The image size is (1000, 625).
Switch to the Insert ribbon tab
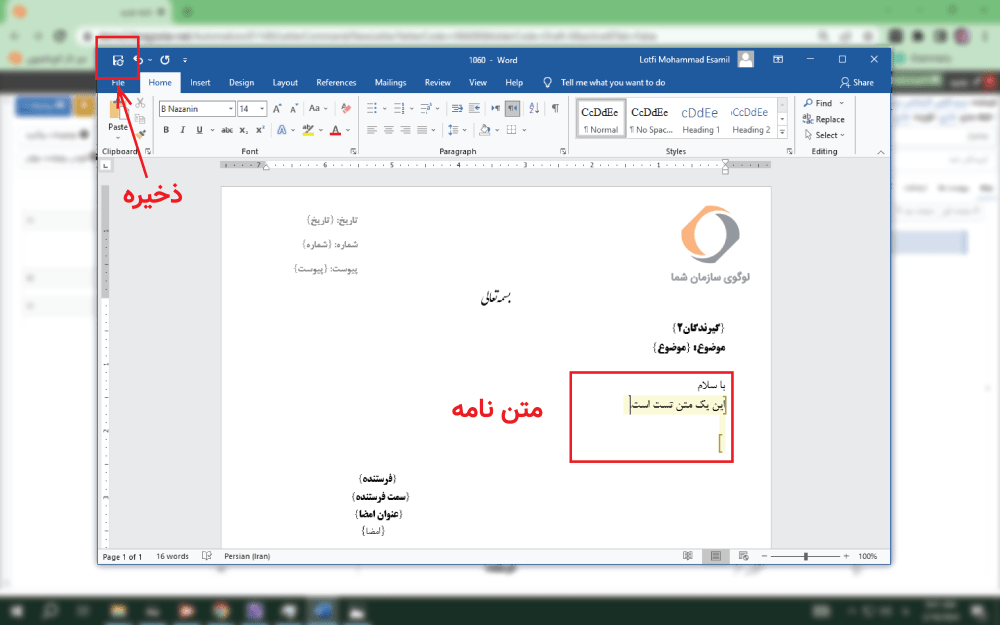pos(200,82)
